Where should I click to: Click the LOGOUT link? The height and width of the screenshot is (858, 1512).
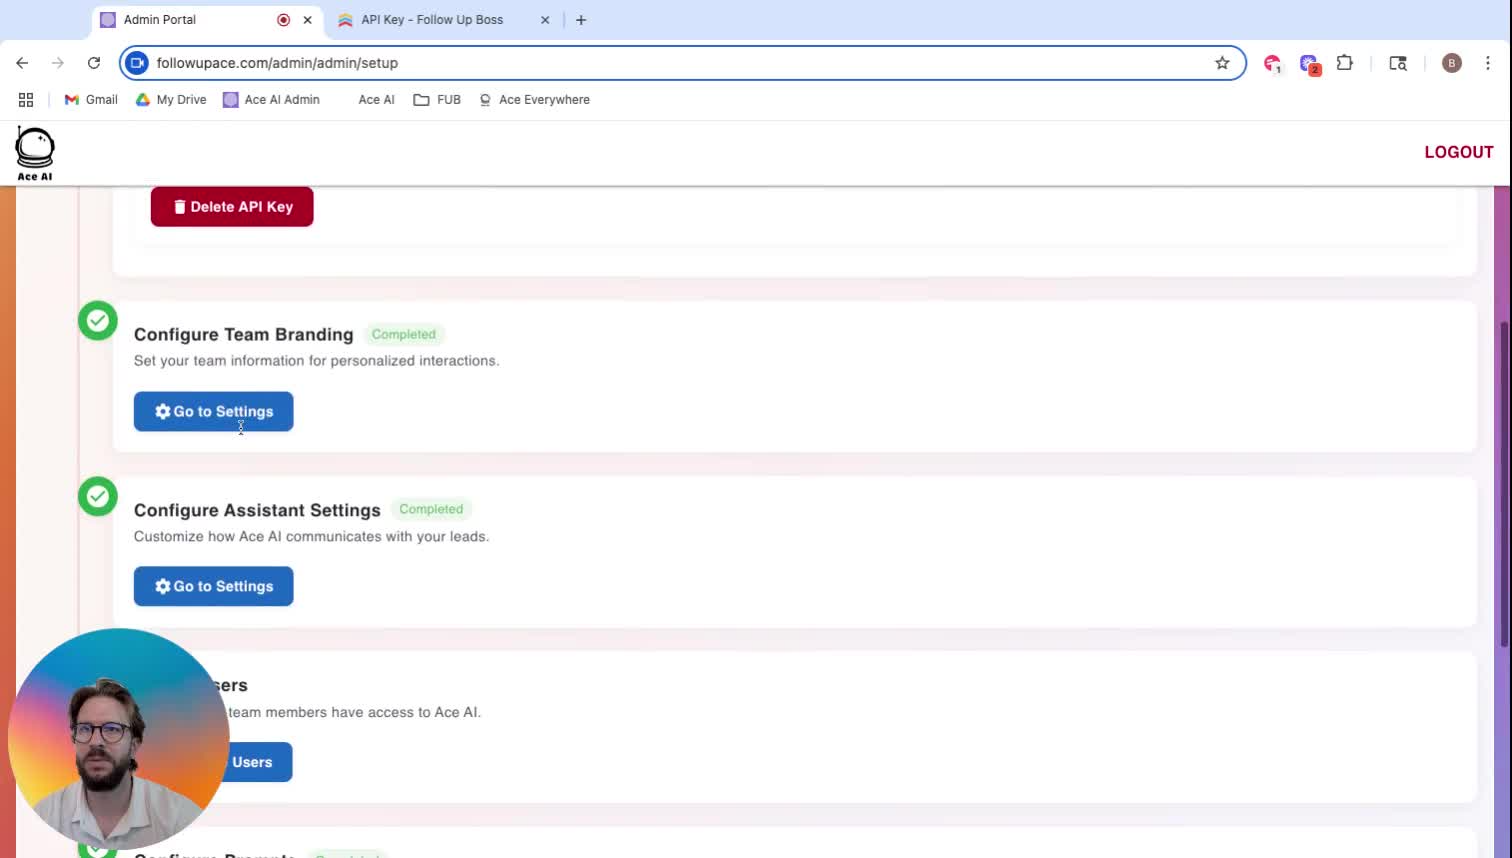[1459, 152]
